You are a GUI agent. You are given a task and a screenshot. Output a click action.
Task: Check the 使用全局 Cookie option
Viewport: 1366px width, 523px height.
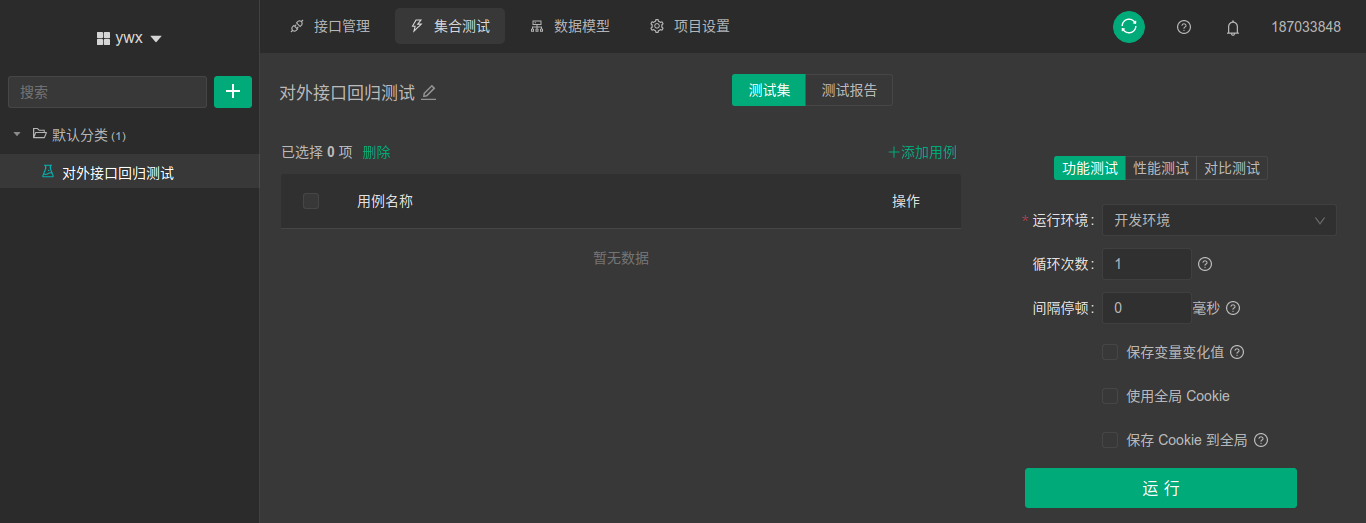point(1110,396)
